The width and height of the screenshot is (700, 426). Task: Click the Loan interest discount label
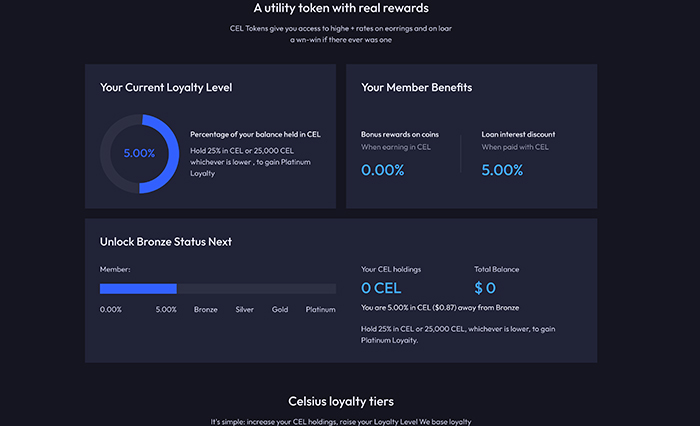coord(518,134)
